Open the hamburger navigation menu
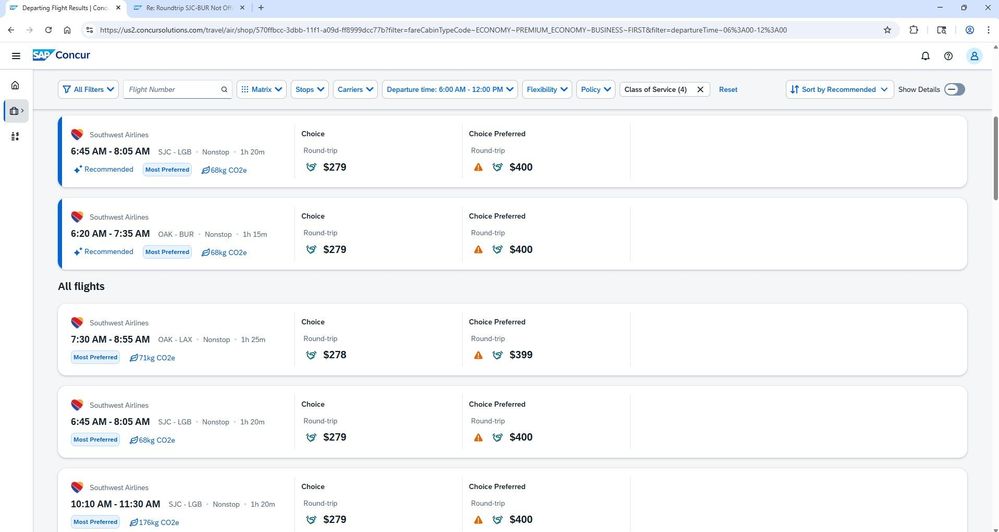 (x=16, y=56)
